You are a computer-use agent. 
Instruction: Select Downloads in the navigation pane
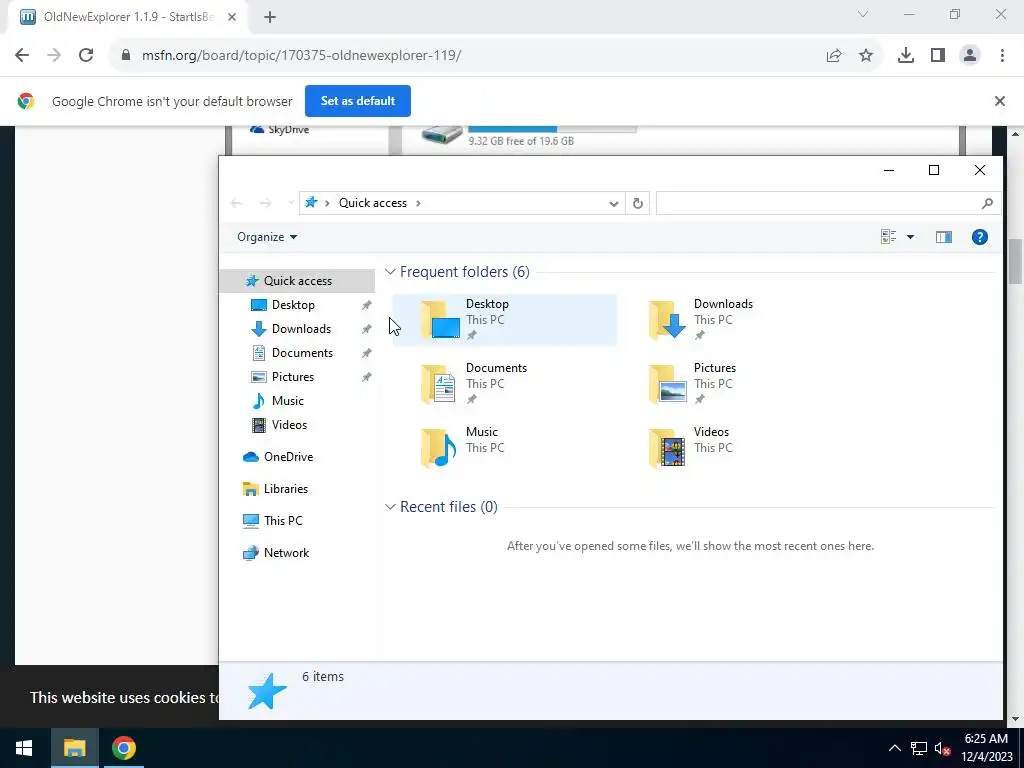(x=297, y=329)
